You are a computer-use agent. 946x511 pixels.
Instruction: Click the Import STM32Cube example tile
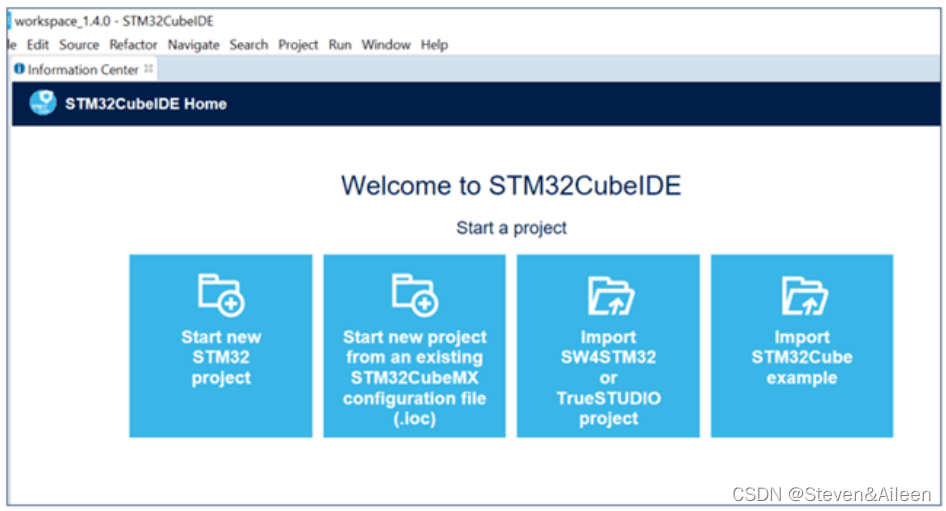point(802,346)
